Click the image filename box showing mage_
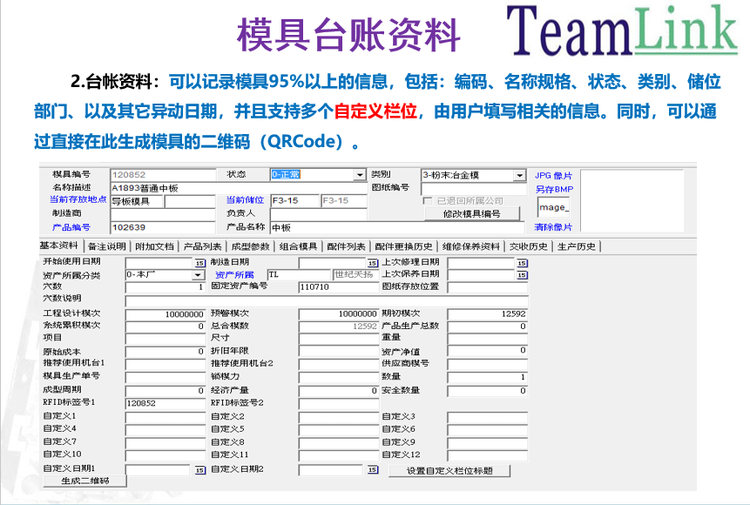The width and height of the screenshot is (750, 505). pos(553,207)
